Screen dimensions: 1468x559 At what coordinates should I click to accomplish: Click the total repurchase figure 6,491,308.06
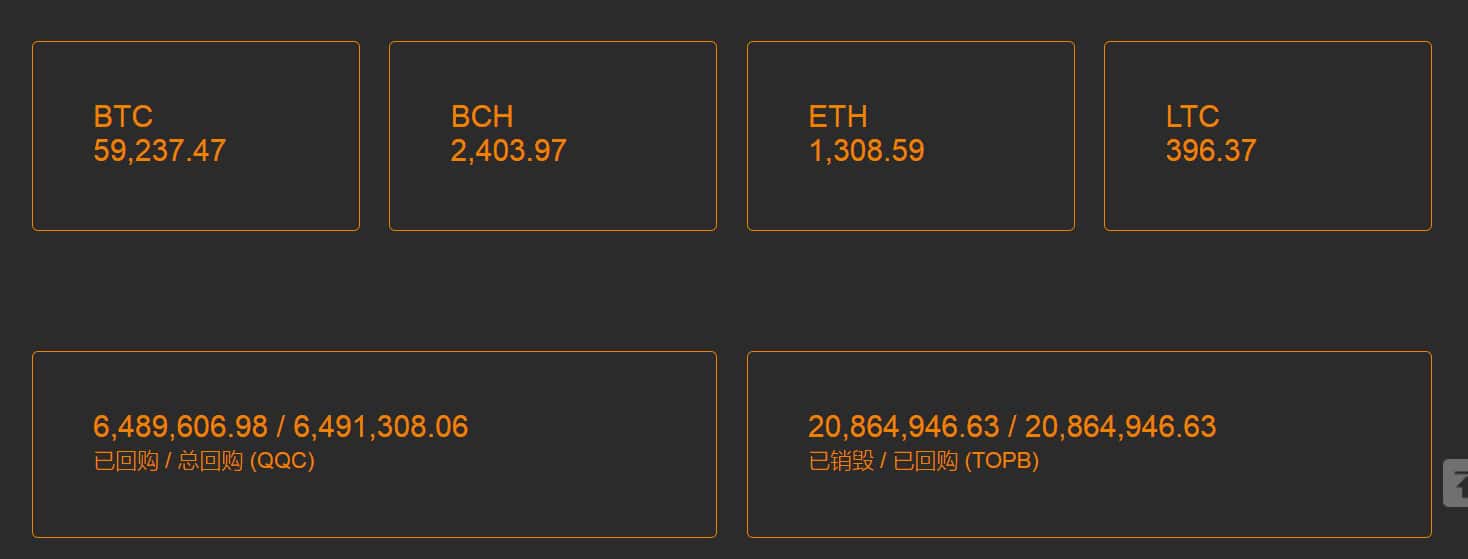[381, 427]
